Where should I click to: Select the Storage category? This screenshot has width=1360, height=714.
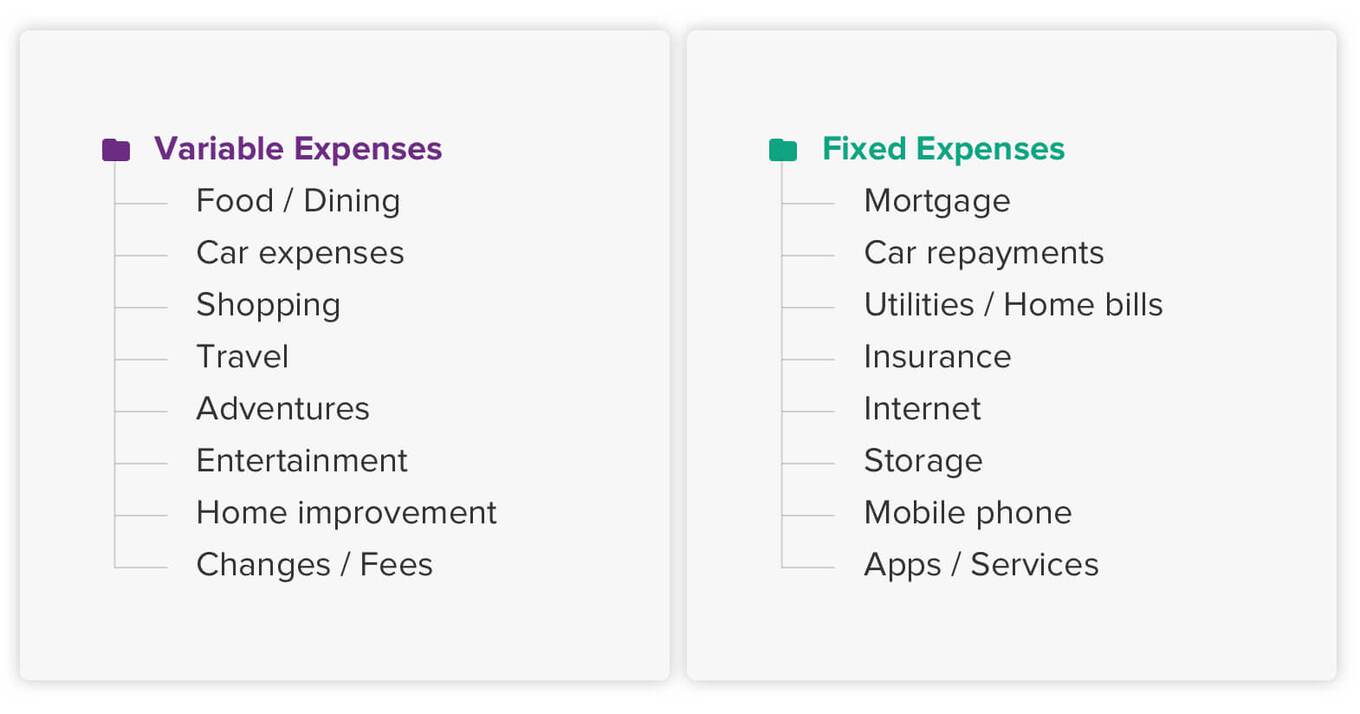[x=923, y=461]
